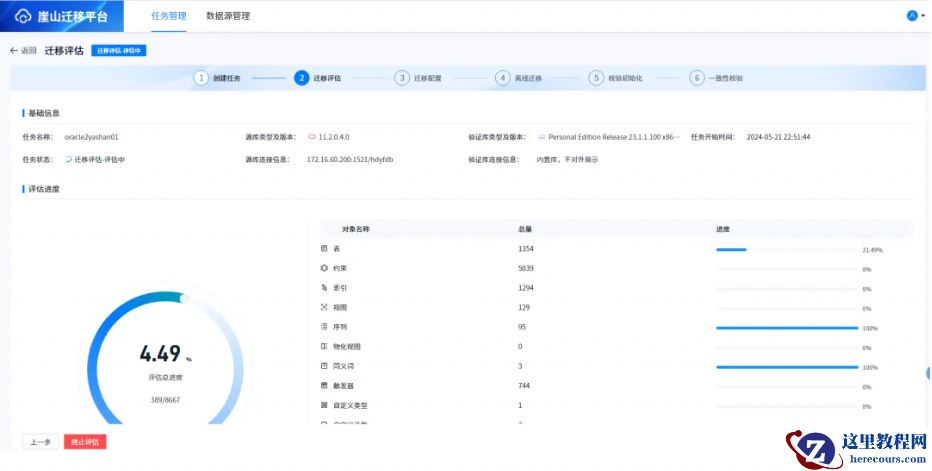Switch to the 任务管理 tab
This screenshot has height=471, width=932.
click(168, 16)
